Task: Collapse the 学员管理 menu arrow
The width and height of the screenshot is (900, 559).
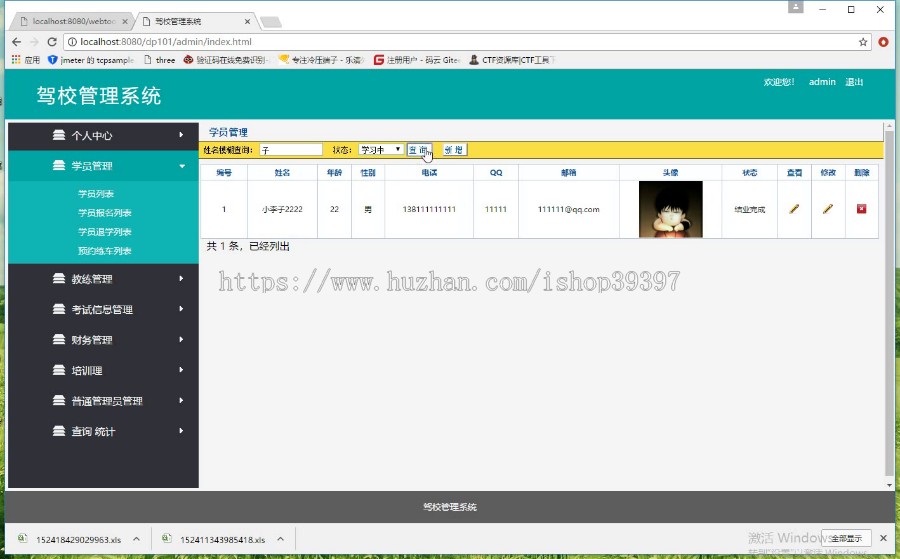Action: [182, 166]
